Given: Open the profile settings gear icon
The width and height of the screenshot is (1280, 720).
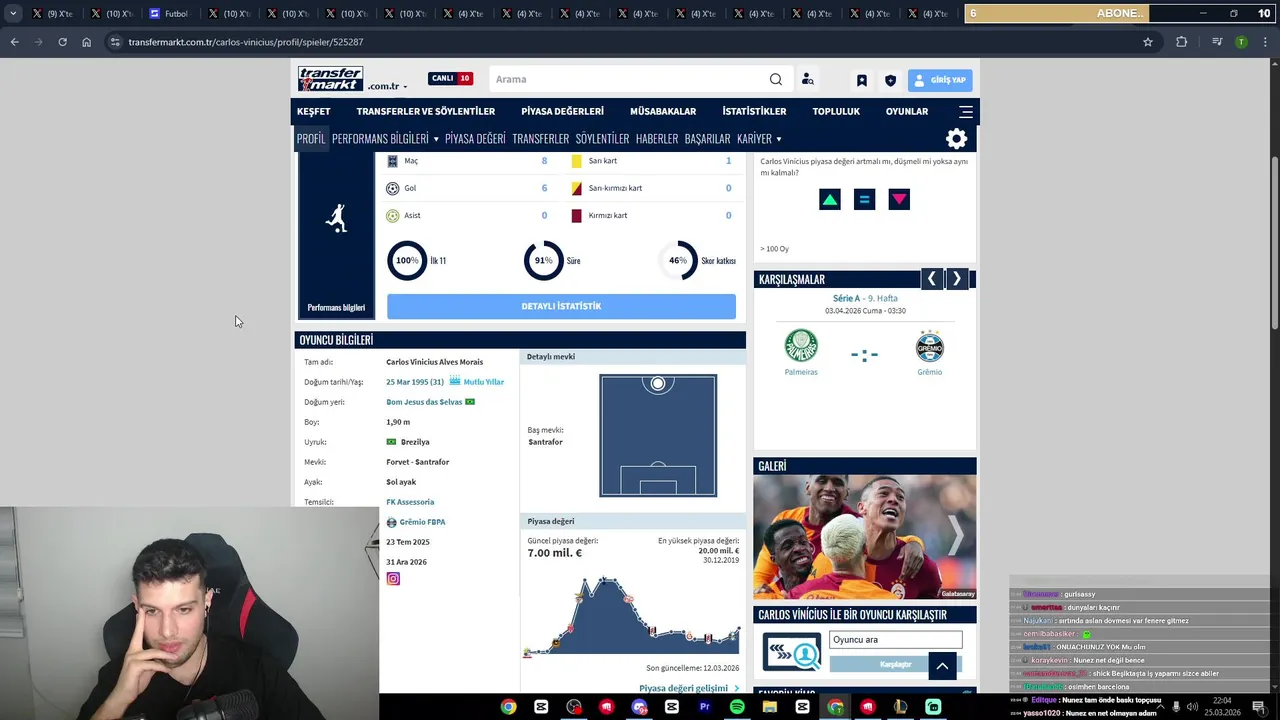Looking at the screenshot, I should tap(956, 138).
